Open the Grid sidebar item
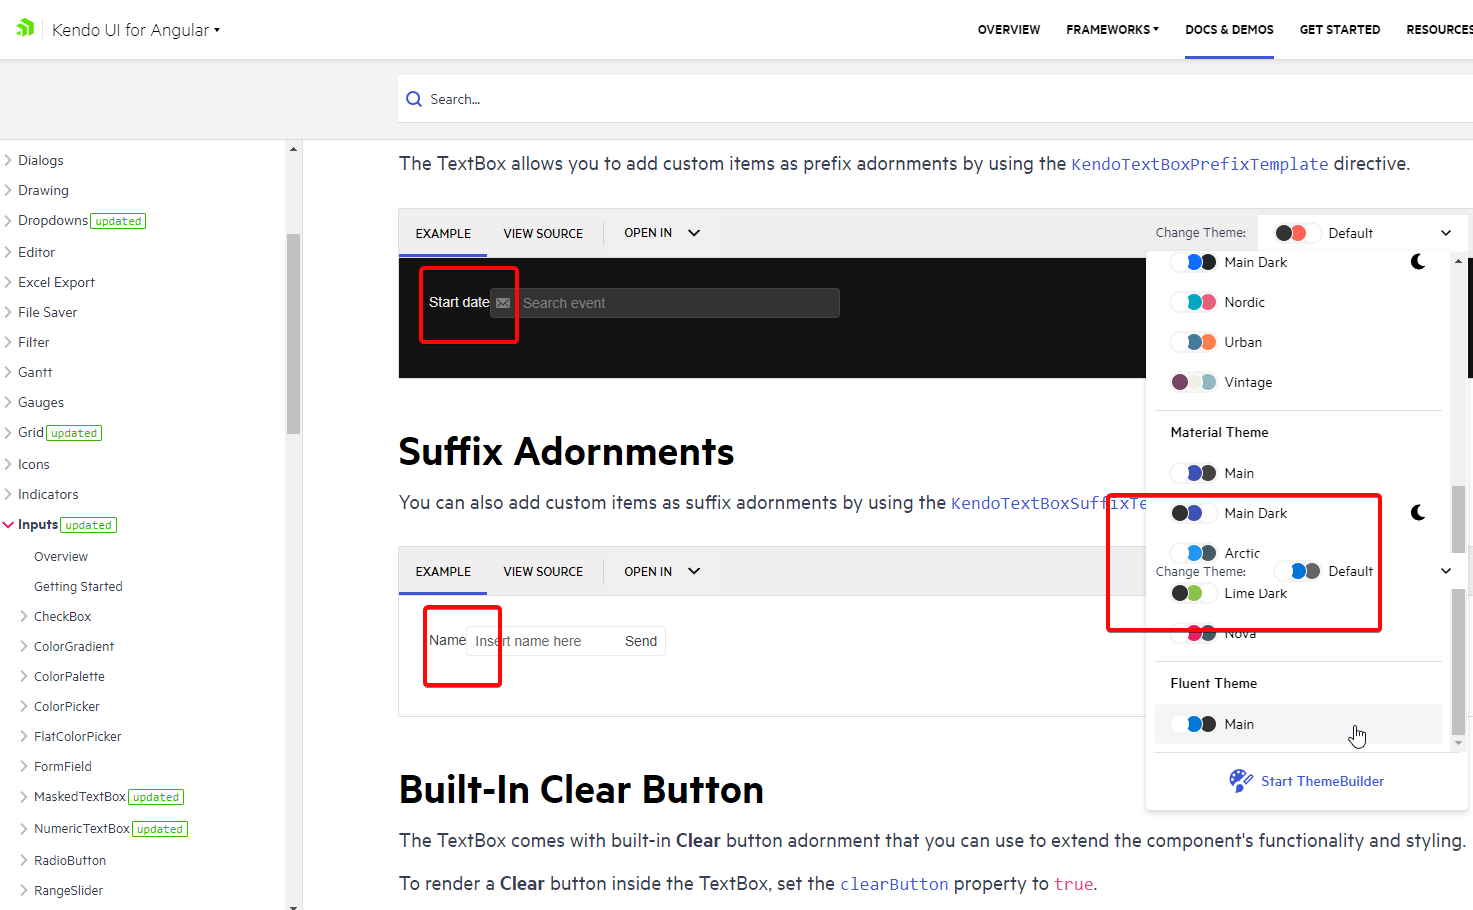 click(x=31, y=432)
